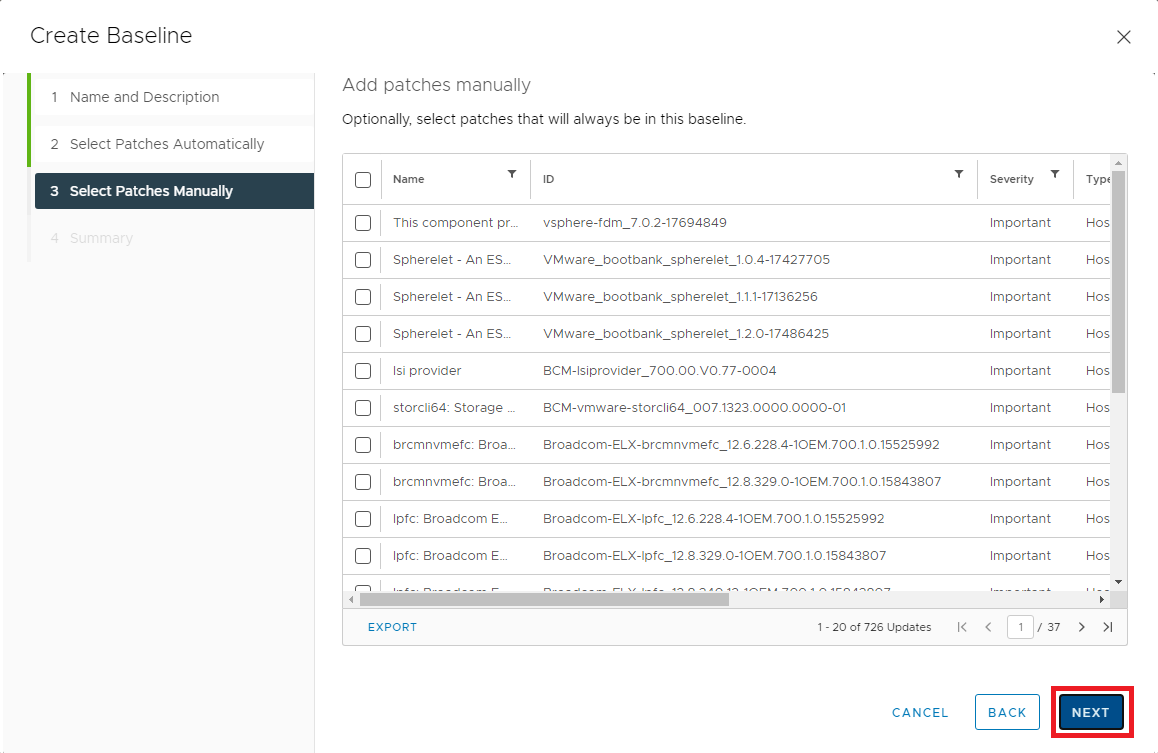1158x753 pixels.
Task: Open the Severity column filter
Action: (x=1054, y=175)
